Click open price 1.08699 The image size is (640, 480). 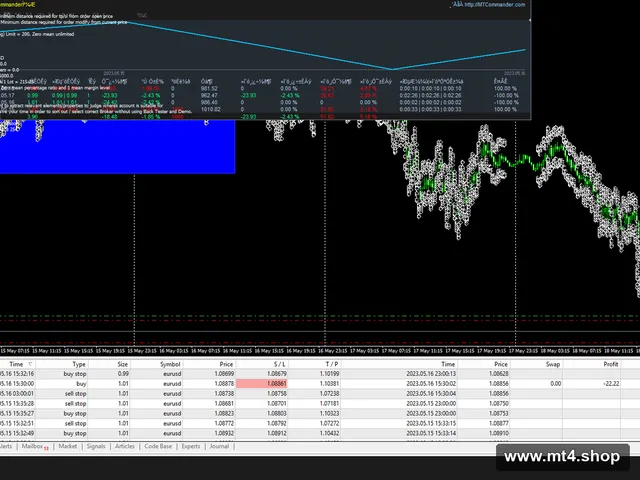coord(224,373)
